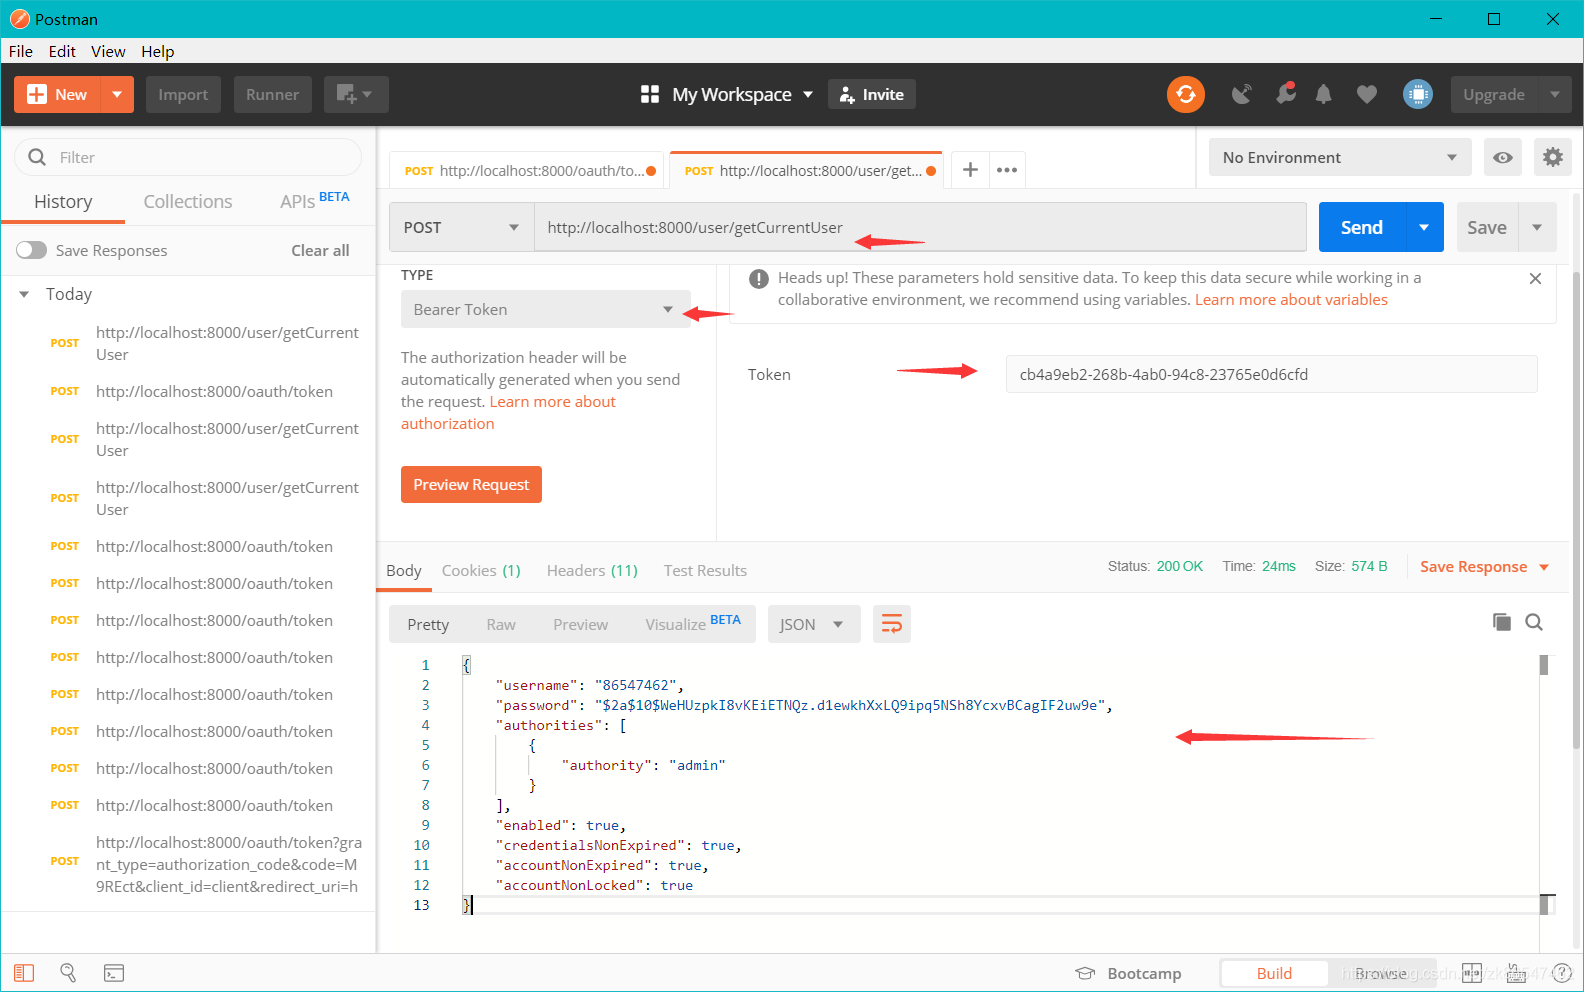The height and width of the screenshot is (992, 1584).
Task: Switch to Browse mode
Action: point(1381,973)
